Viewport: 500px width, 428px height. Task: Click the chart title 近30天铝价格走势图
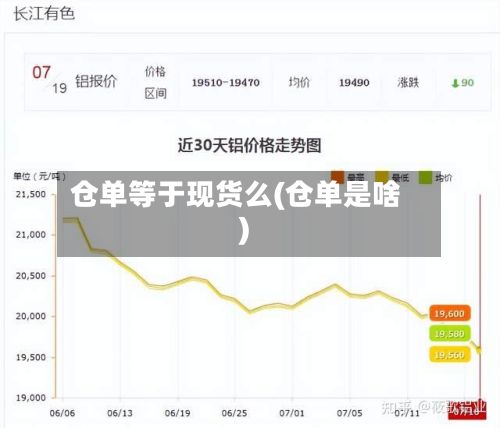249,145
